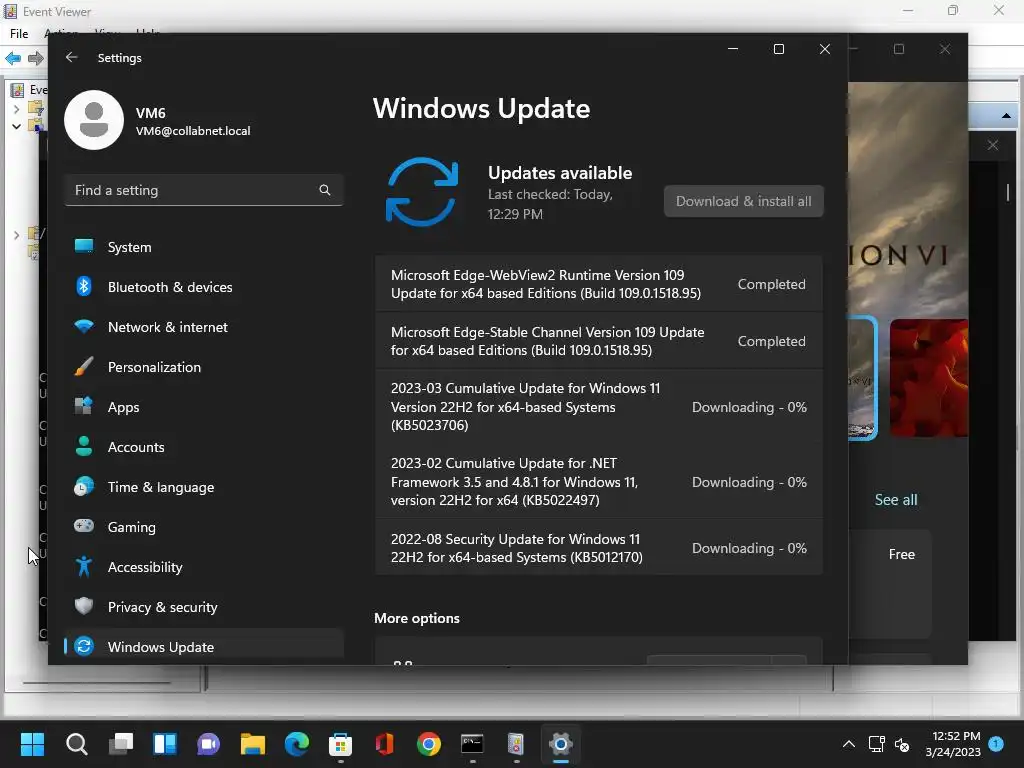Open File Explorer from taskbar
1024x768 pixels.
point(253,744)
